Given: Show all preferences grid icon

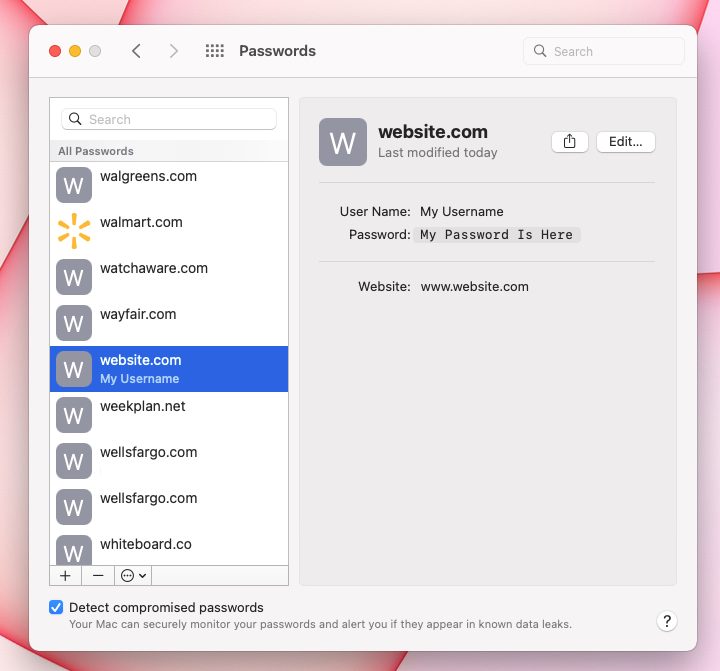Looking at the screenshot, I should pos(214,51).
